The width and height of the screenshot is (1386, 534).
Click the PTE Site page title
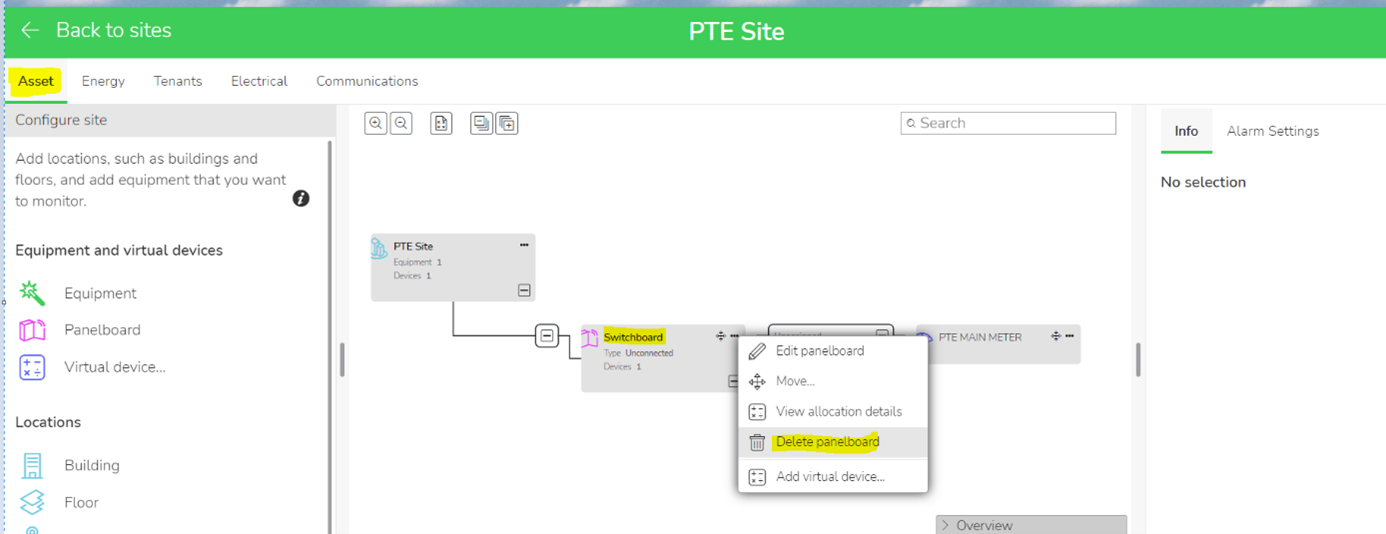click(736, 31)
